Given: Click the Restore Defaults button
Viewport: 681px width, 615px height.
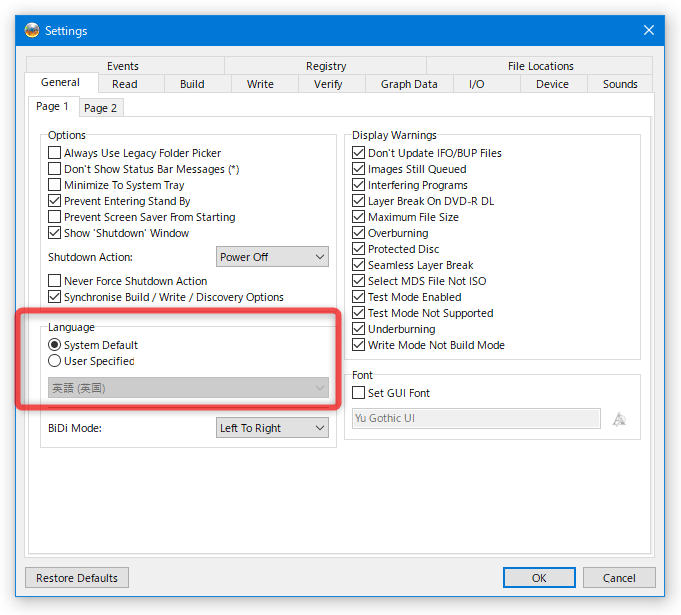Looking at the screenshot, I should [x=77, y=578].
